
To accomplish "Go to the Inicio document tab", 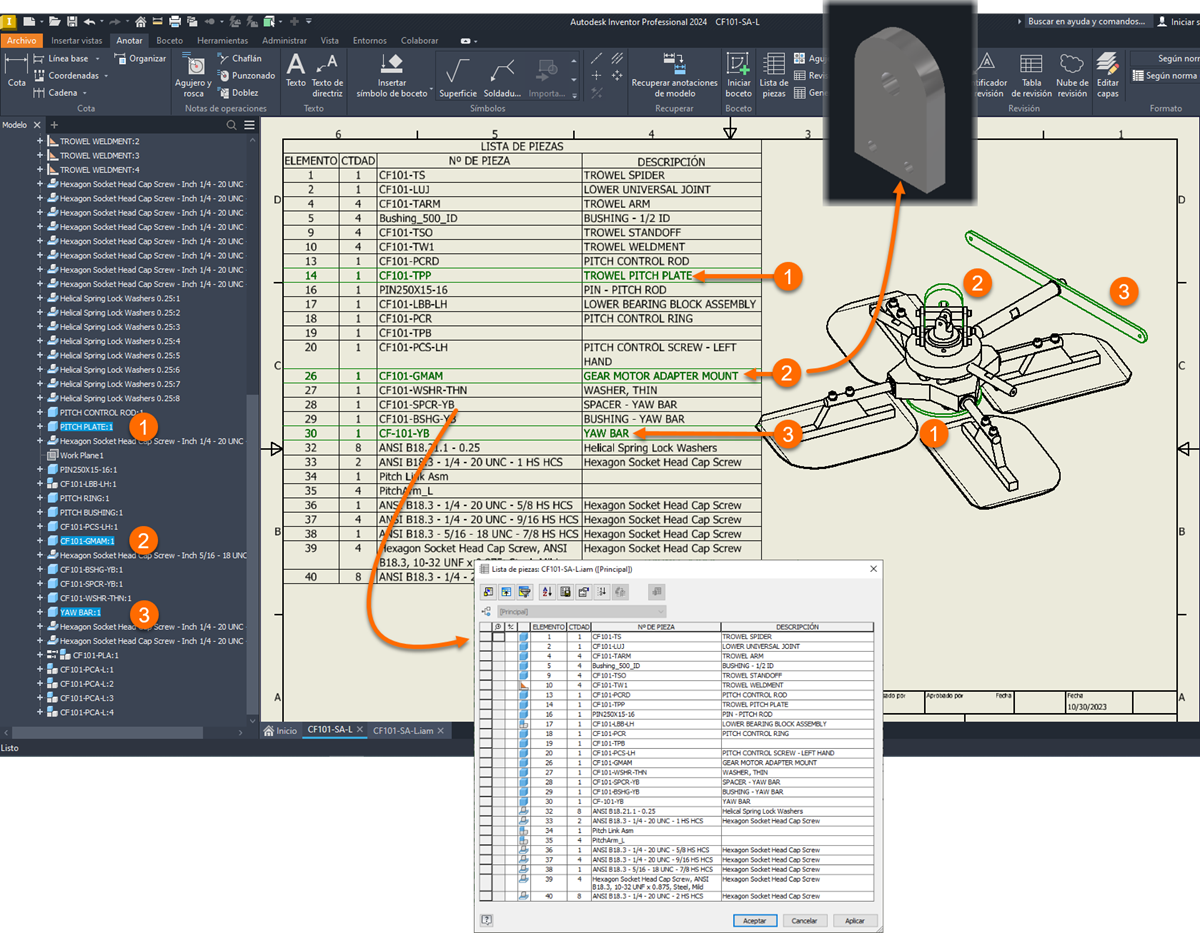I will point(281,730).
